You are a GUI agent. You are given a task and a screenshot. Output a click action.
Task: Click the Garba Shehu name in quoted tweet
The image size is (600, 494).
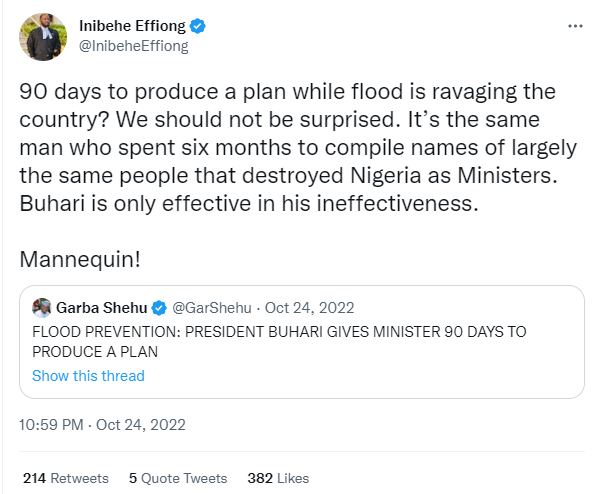(101, 308)
